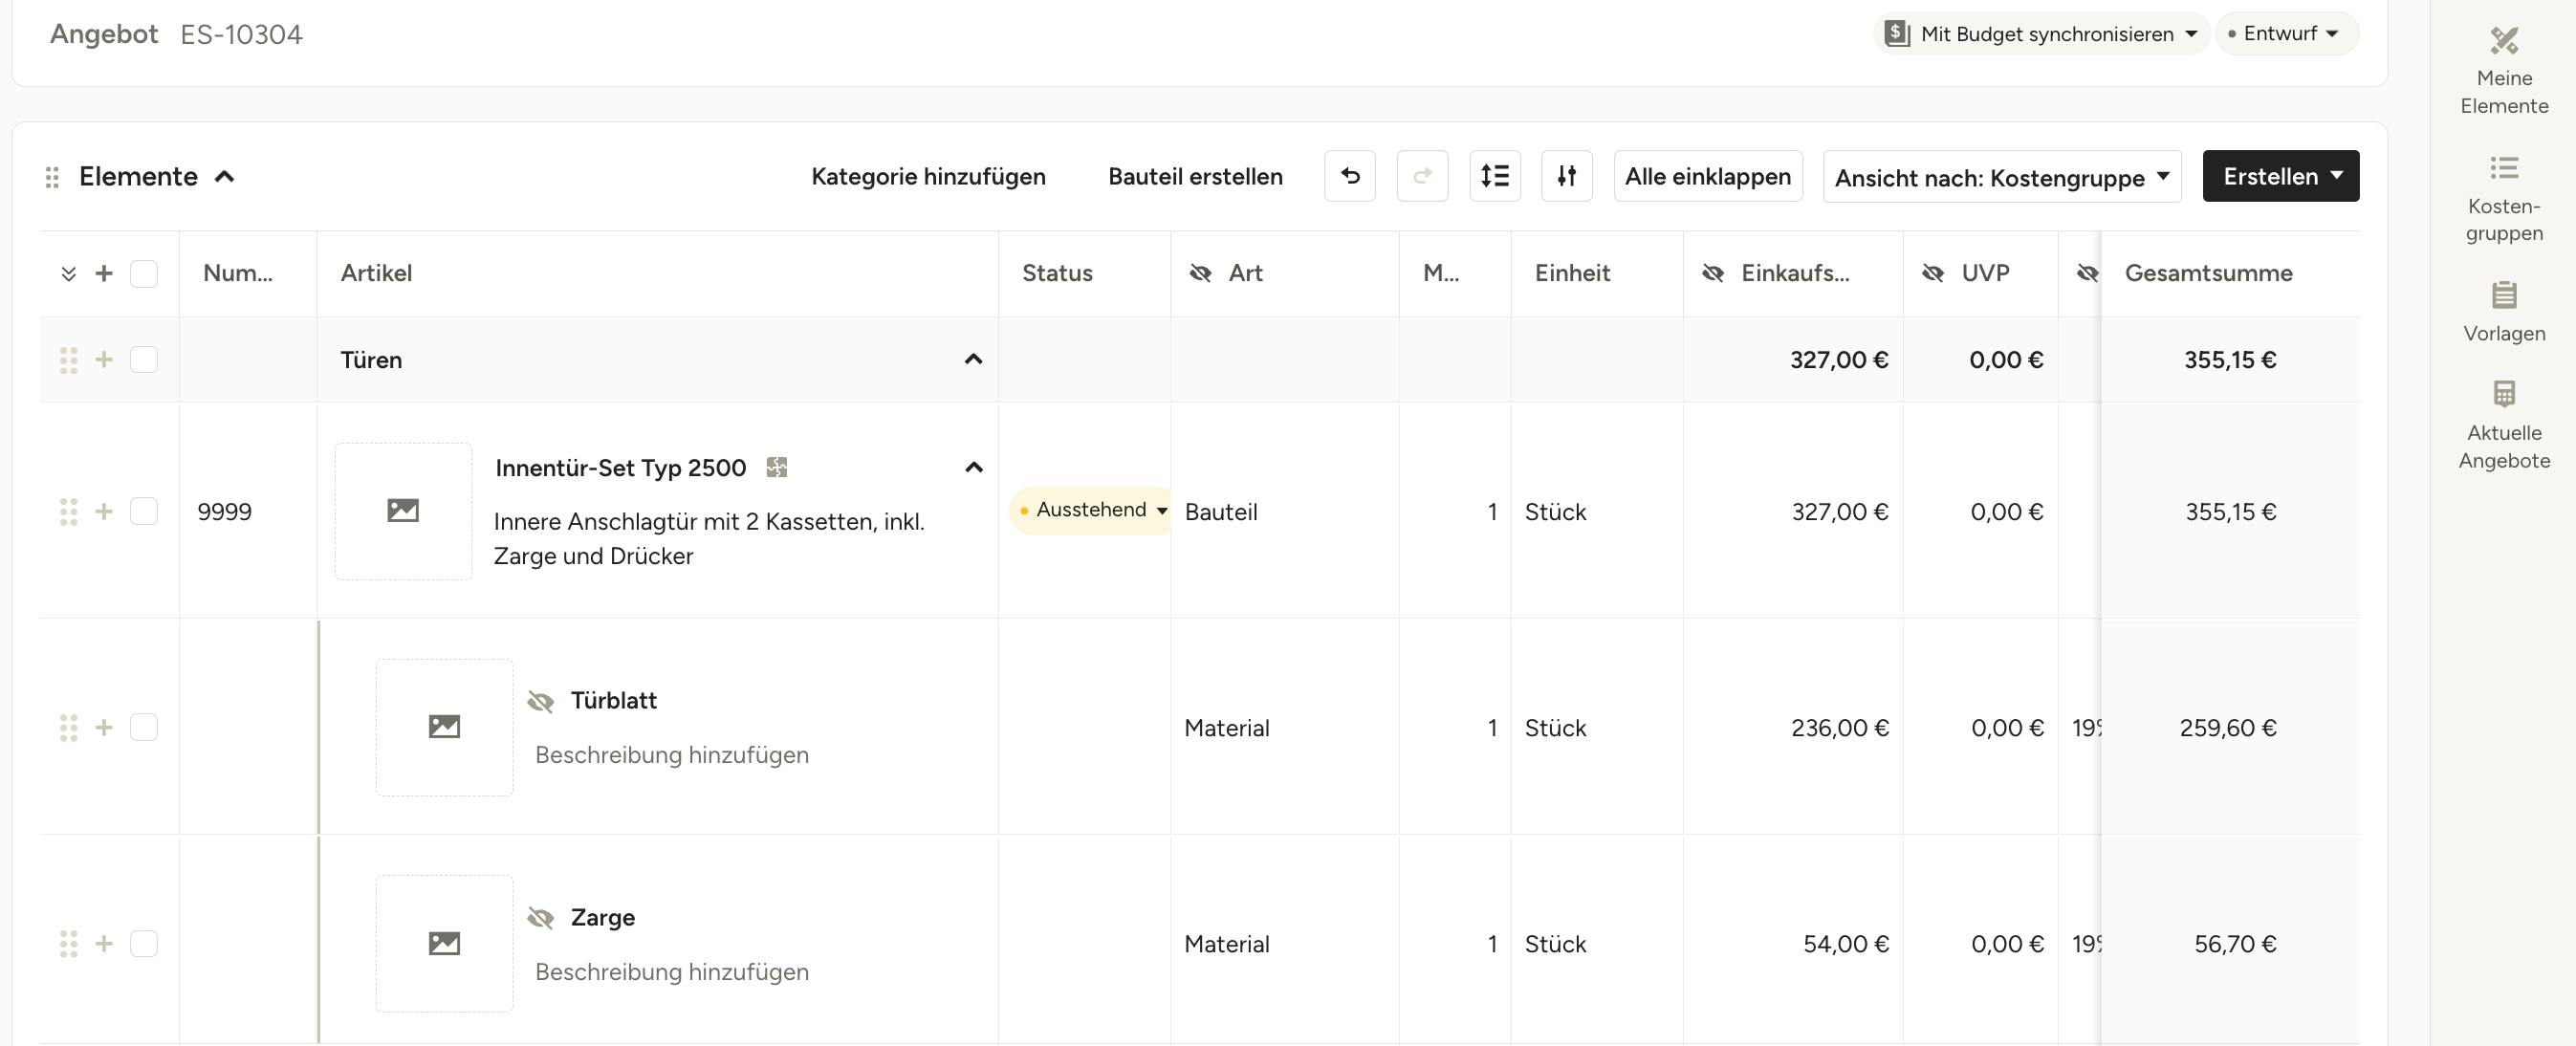Click plus icon in Türen row
The height and width of the screenshot is (1046, 2576).
tap(104, 360)
